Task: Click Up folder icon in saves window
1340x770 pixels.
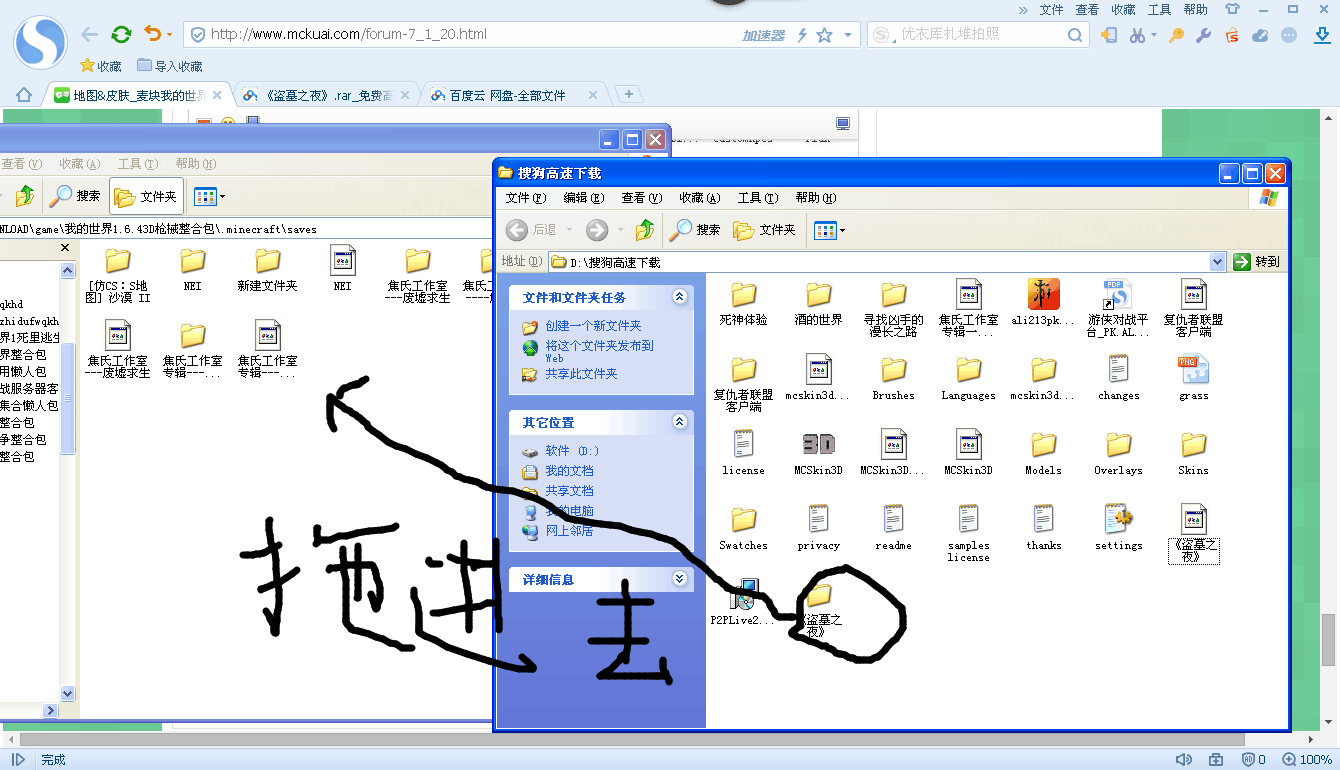Action: 25,196
